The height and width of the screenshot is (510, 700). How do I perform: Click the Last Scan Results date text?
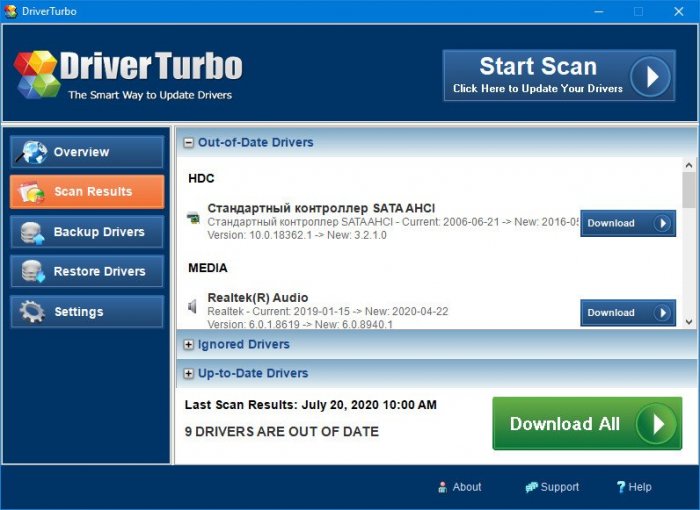click(311, 405)
